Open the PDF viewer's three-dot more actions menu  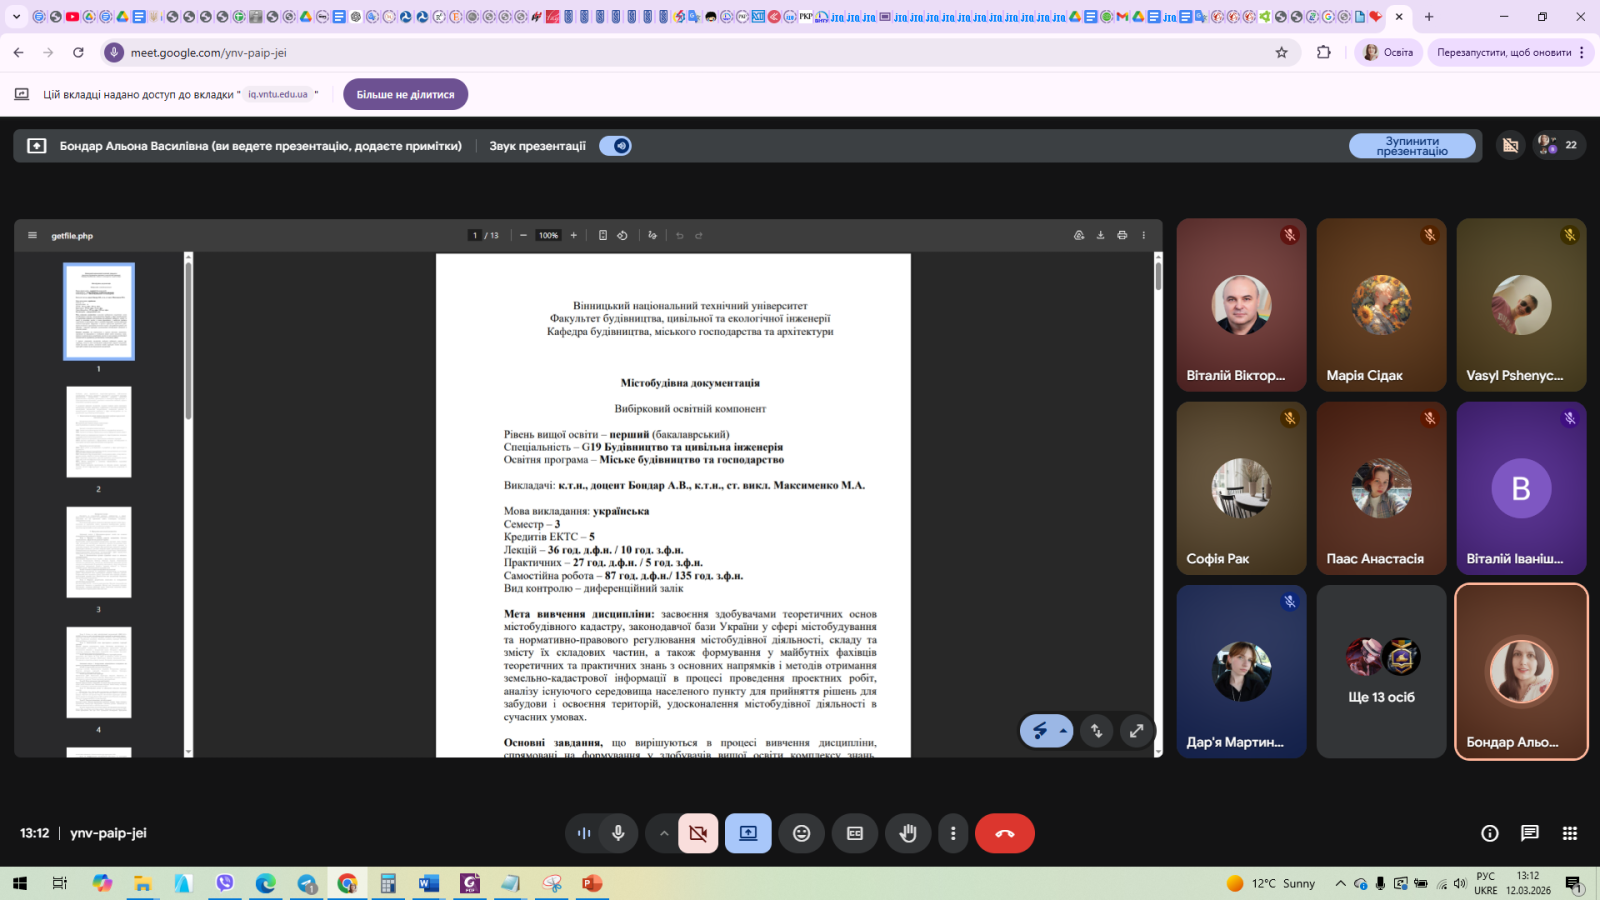1144,236
